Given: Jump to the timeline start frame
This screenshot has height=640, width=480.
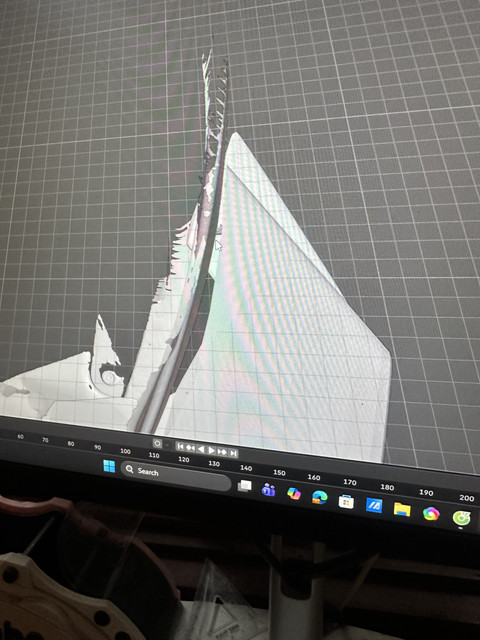Looking at the screenshot, I should [x=181, y=447].
